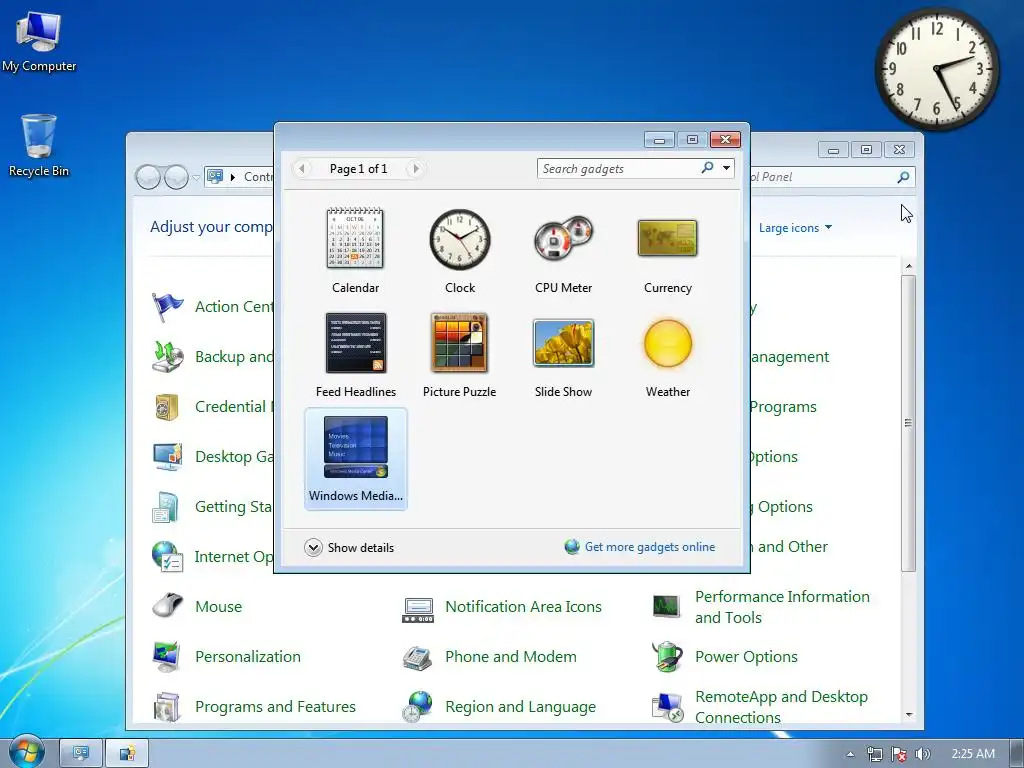Select the Picture Puzzle gadget

460,355
